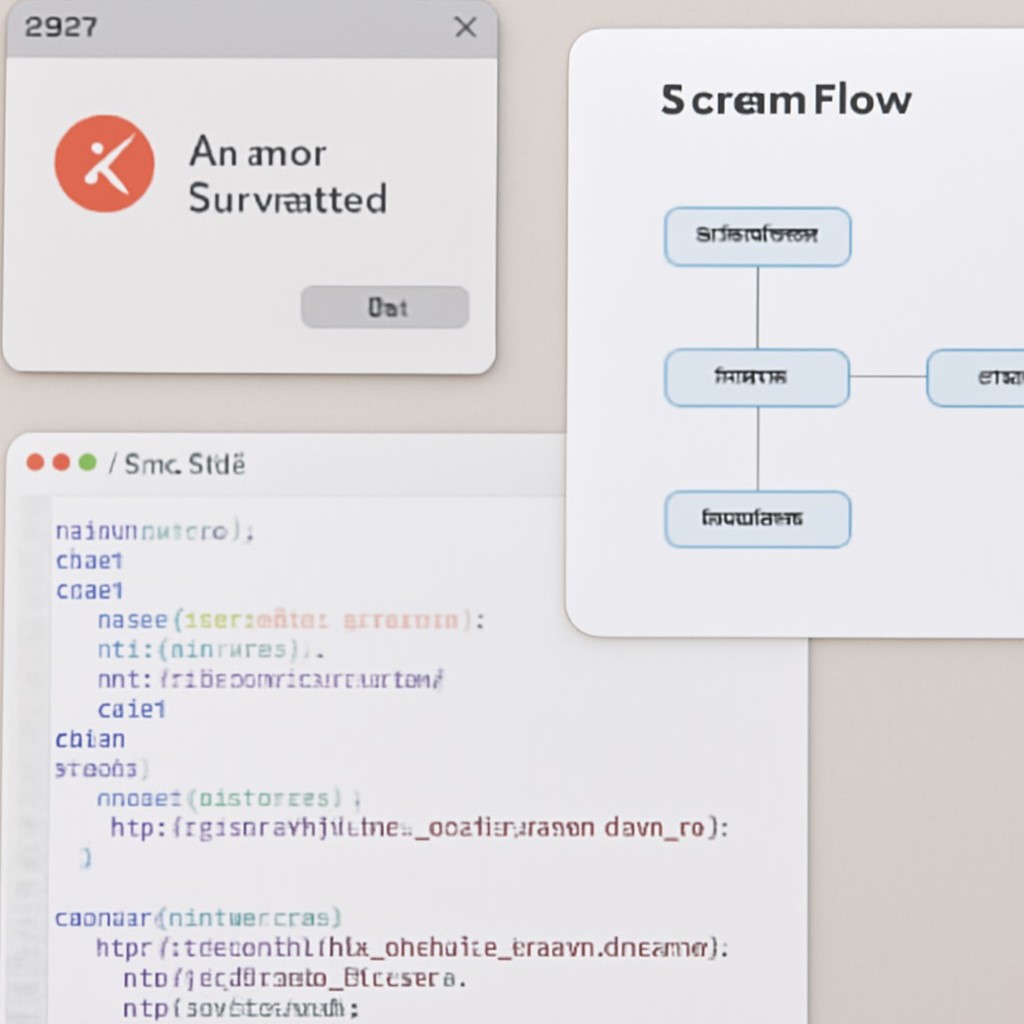
Task: Click the "An amor Survratted" error message
Action: coord(287,176)
